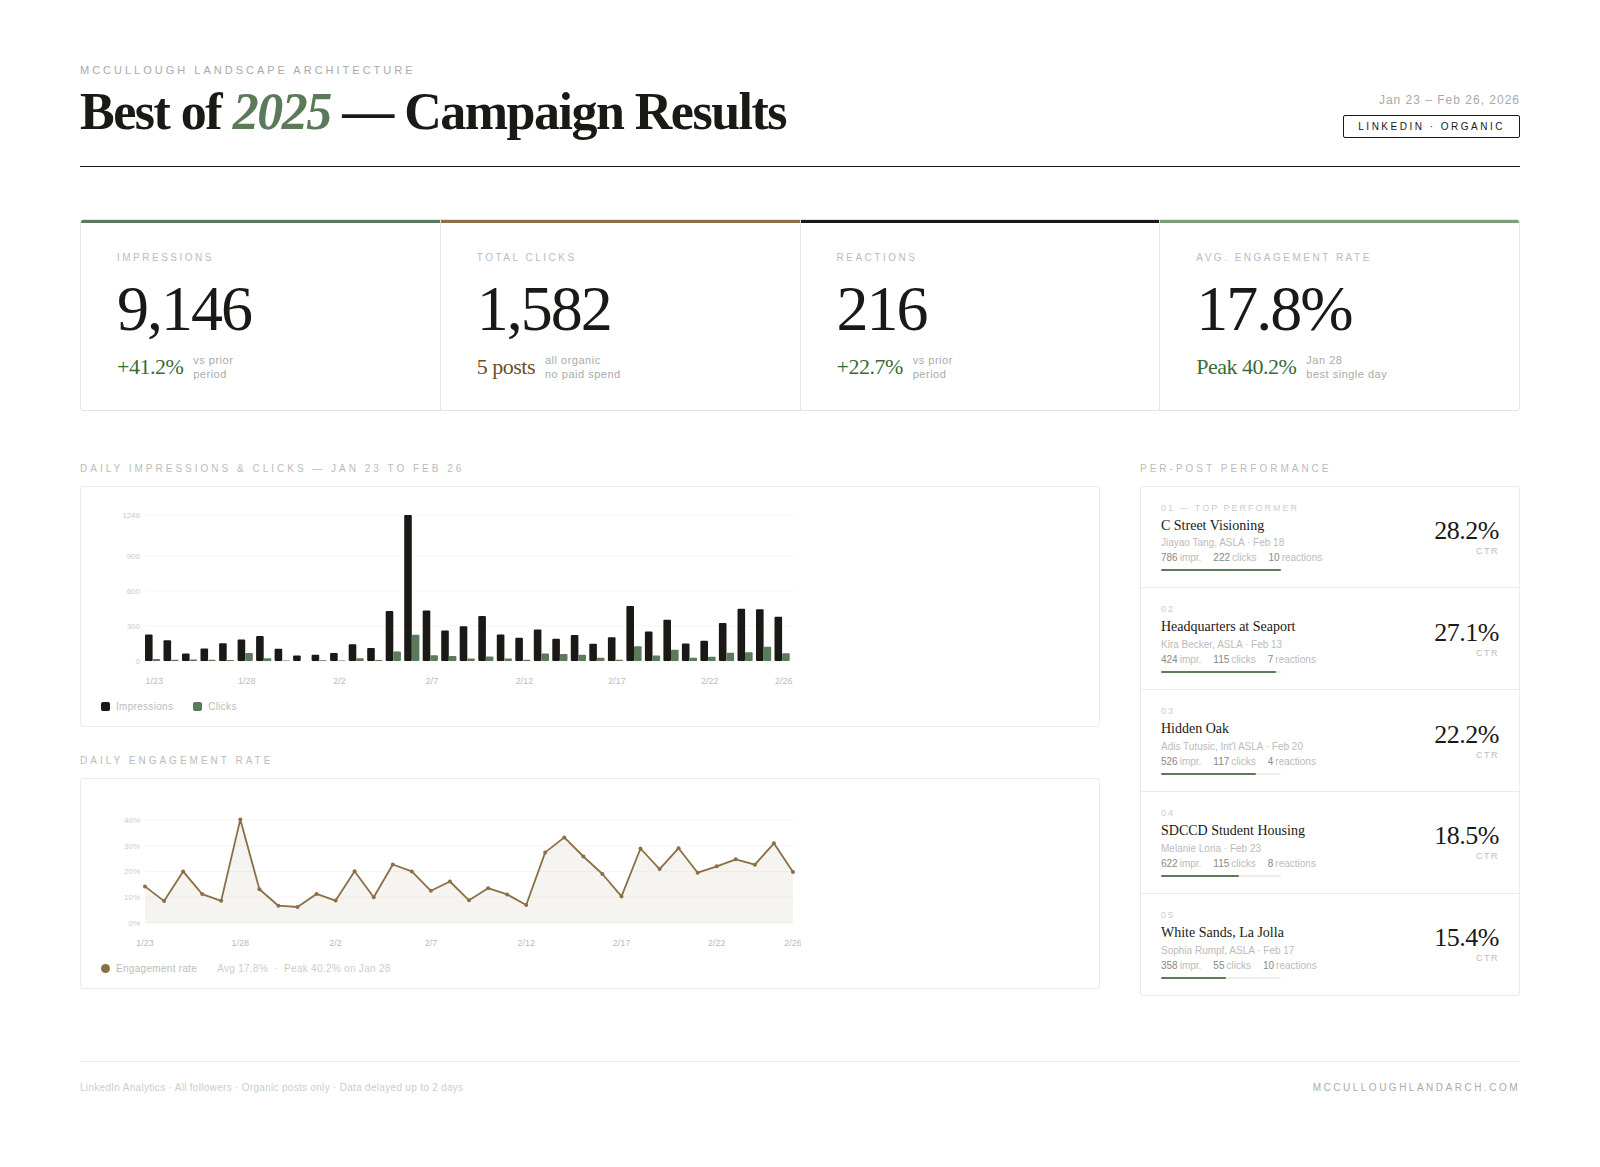This screenshot has height=1167, width=1600.
Task: Click the 28.2% CTR value
Action: point(1466,531)
